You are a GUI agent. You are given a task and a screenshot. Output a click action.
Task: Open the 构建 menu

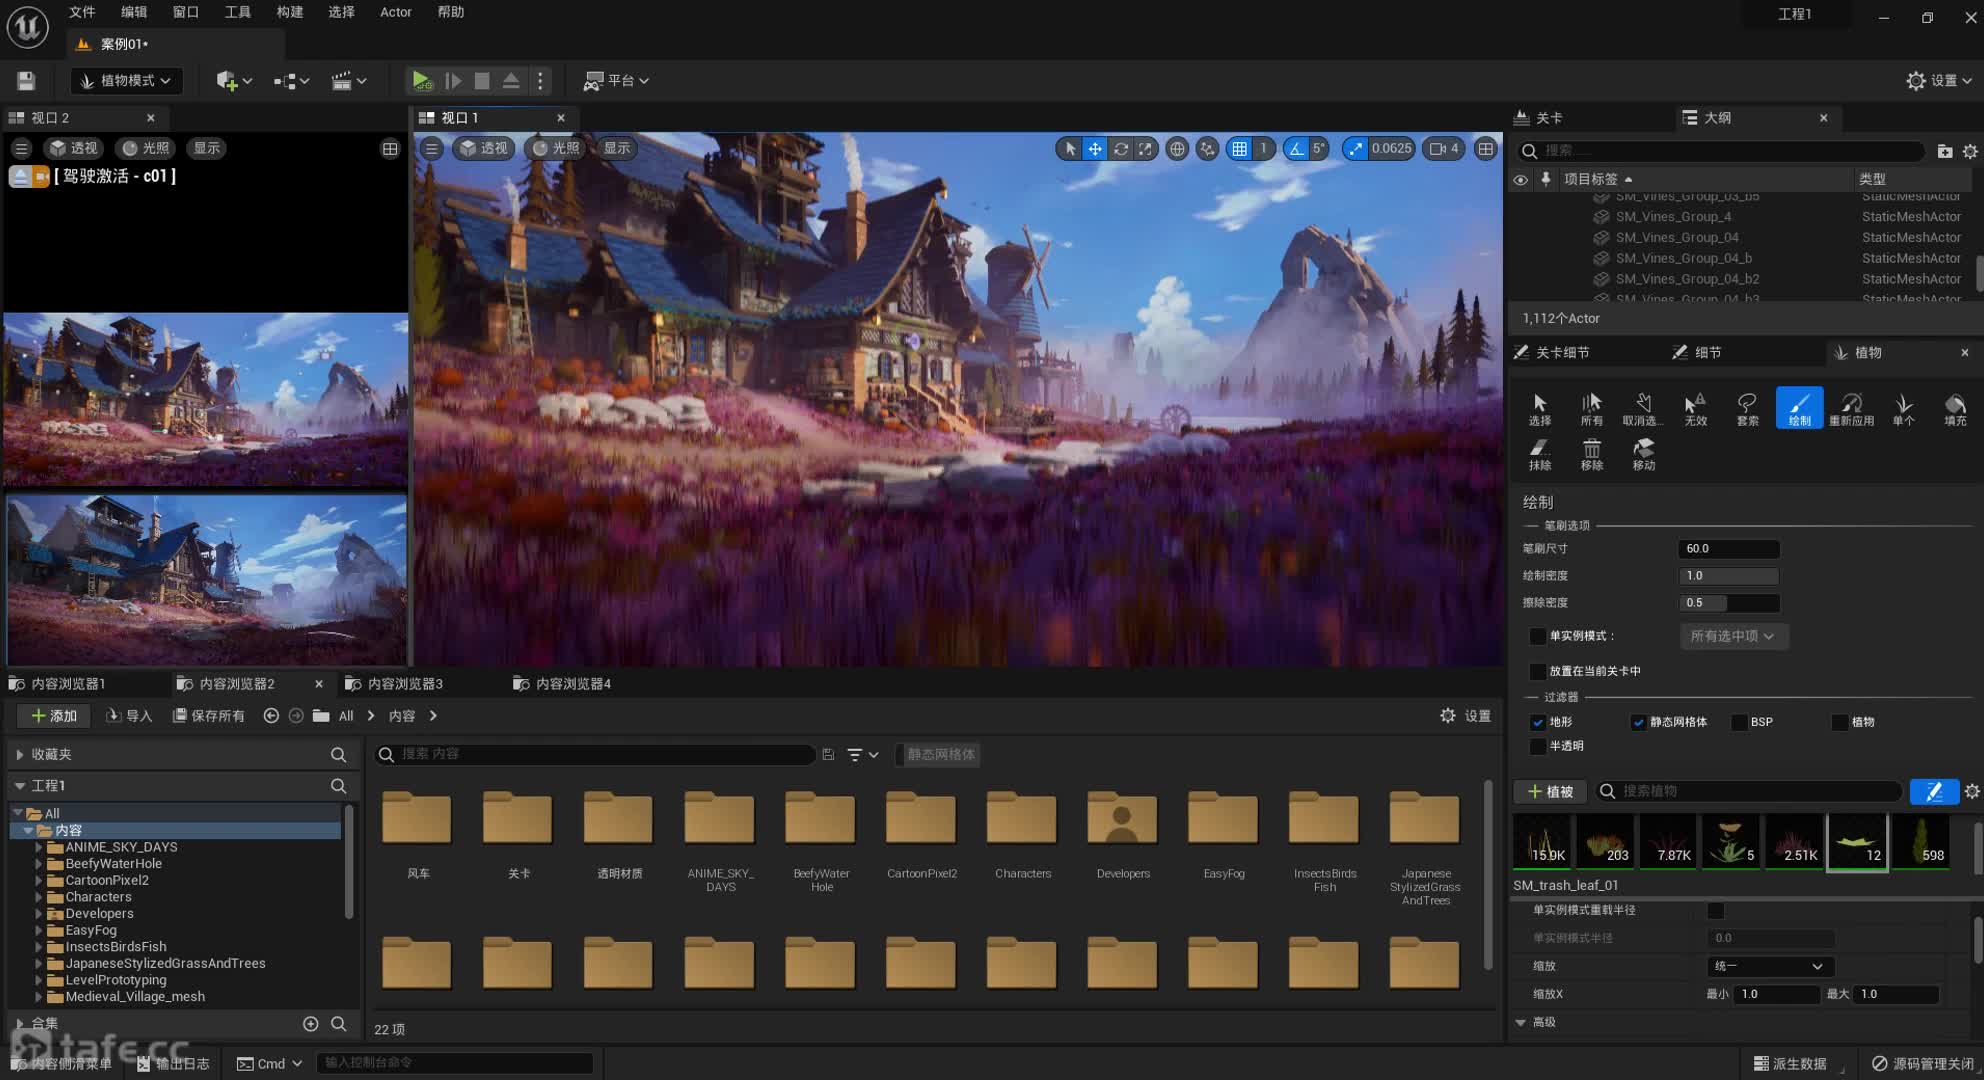point(290,12)
